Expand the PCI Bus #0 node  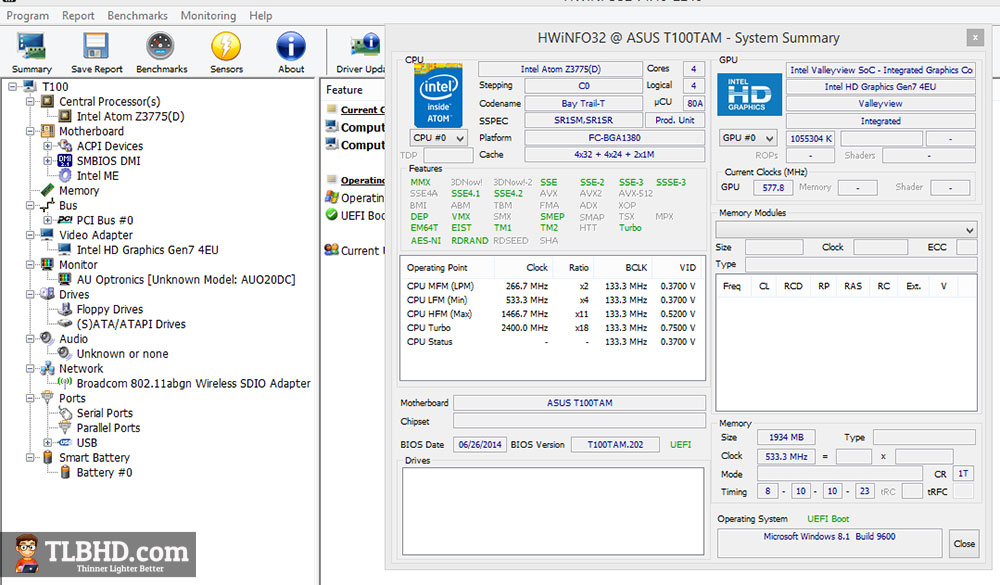pyautogui.click(x=48, y=220)
